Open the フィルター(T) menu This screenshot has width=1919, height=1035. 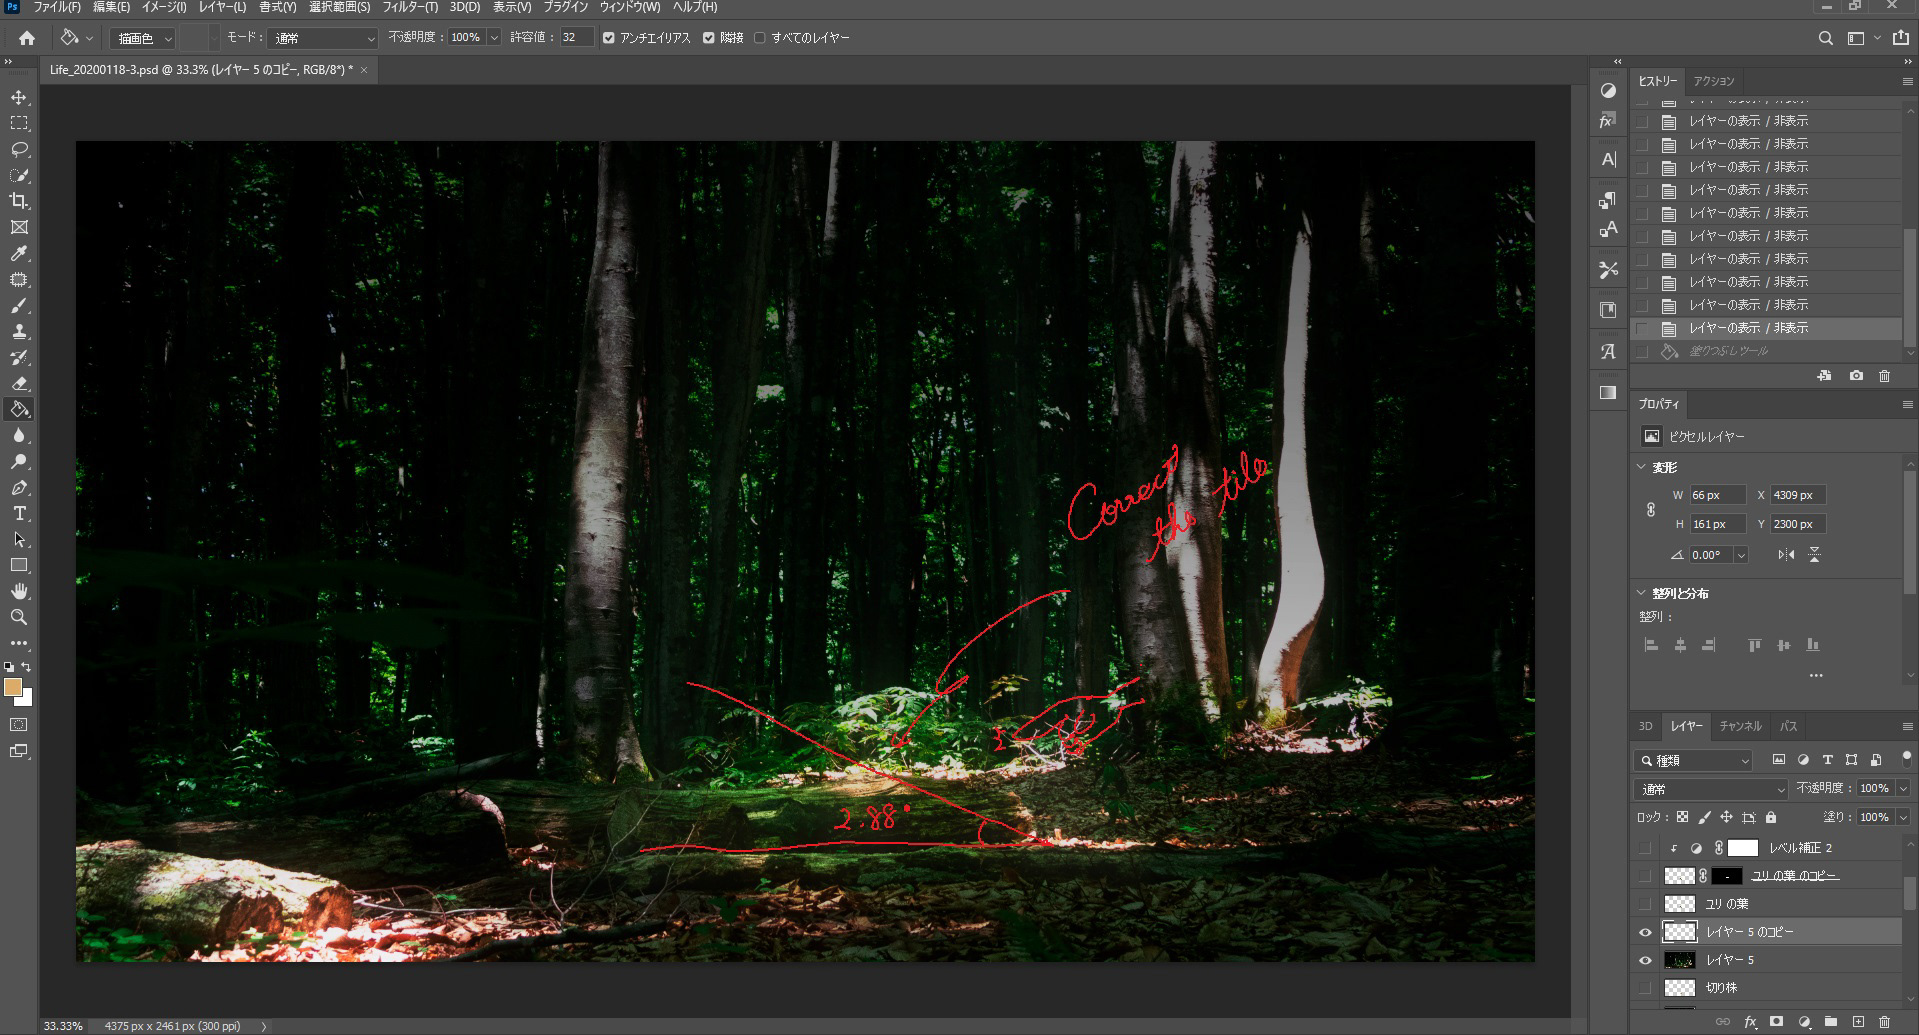point(410,7)
